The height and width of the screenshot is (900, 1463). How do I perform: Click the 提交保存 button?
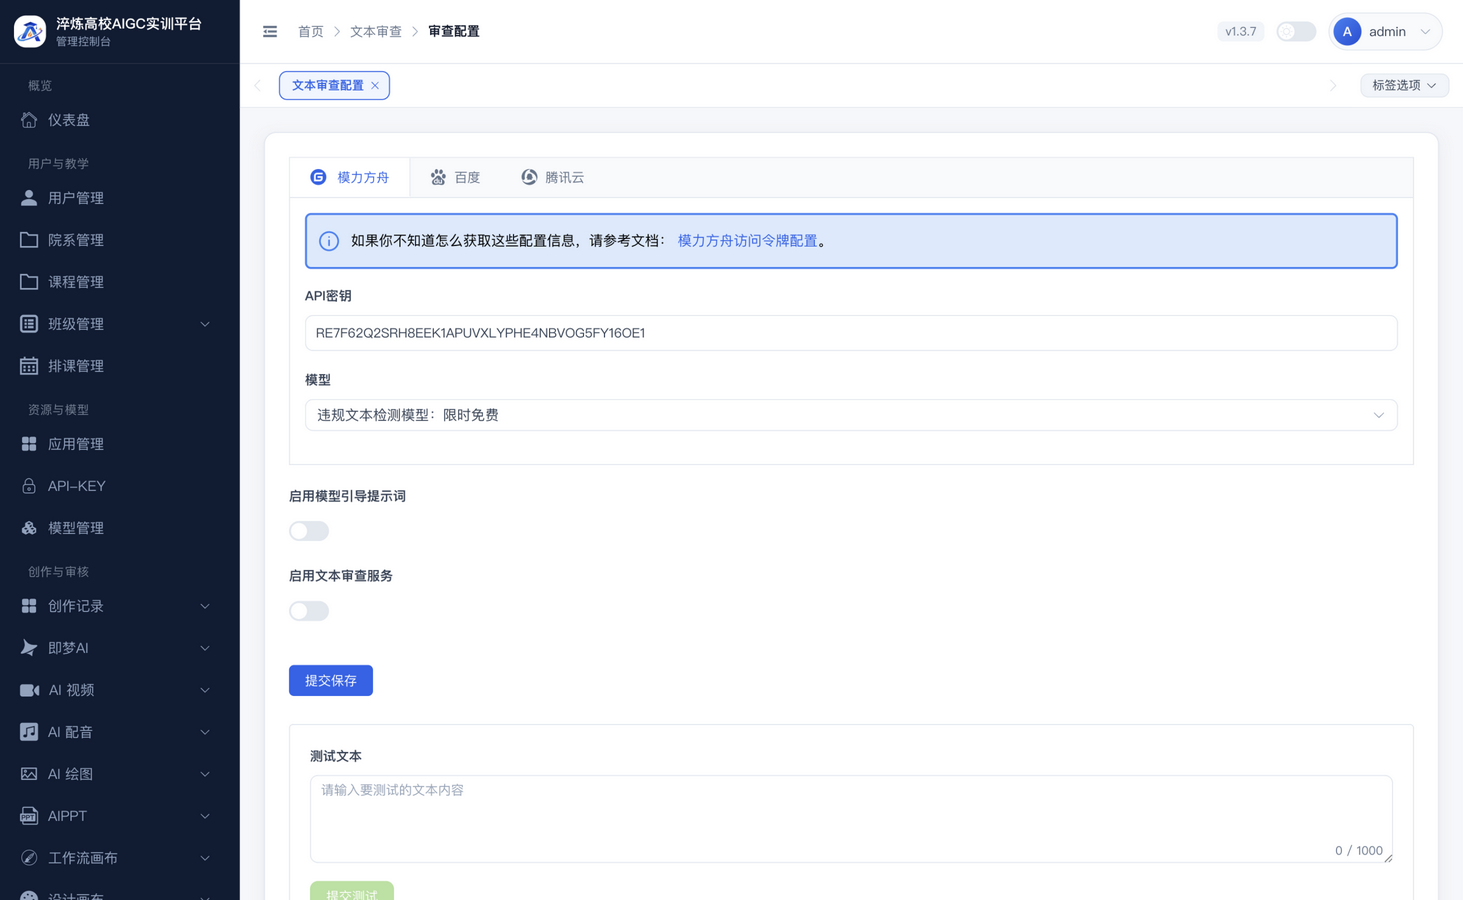331,681
